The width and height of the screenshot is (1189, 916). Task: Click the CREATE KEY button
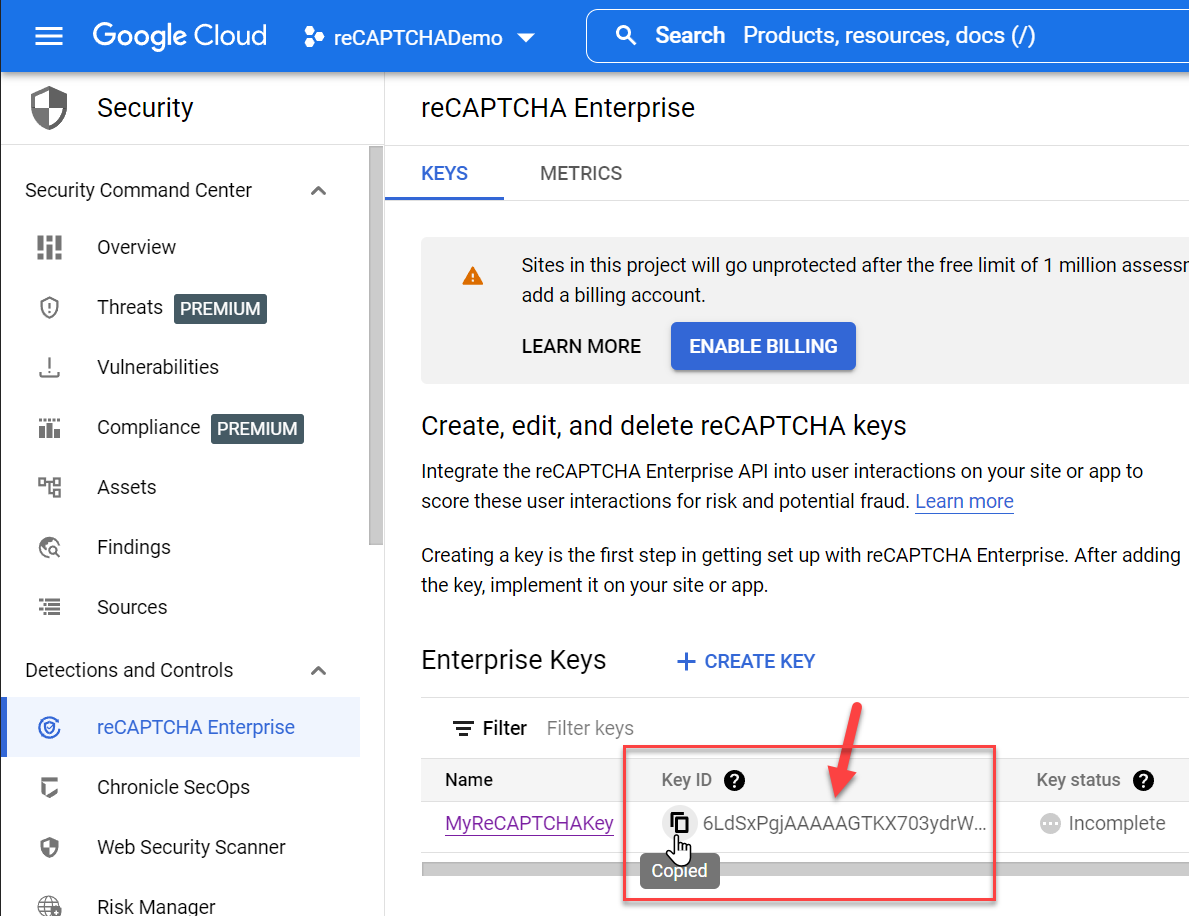click(x=745, y=661)
